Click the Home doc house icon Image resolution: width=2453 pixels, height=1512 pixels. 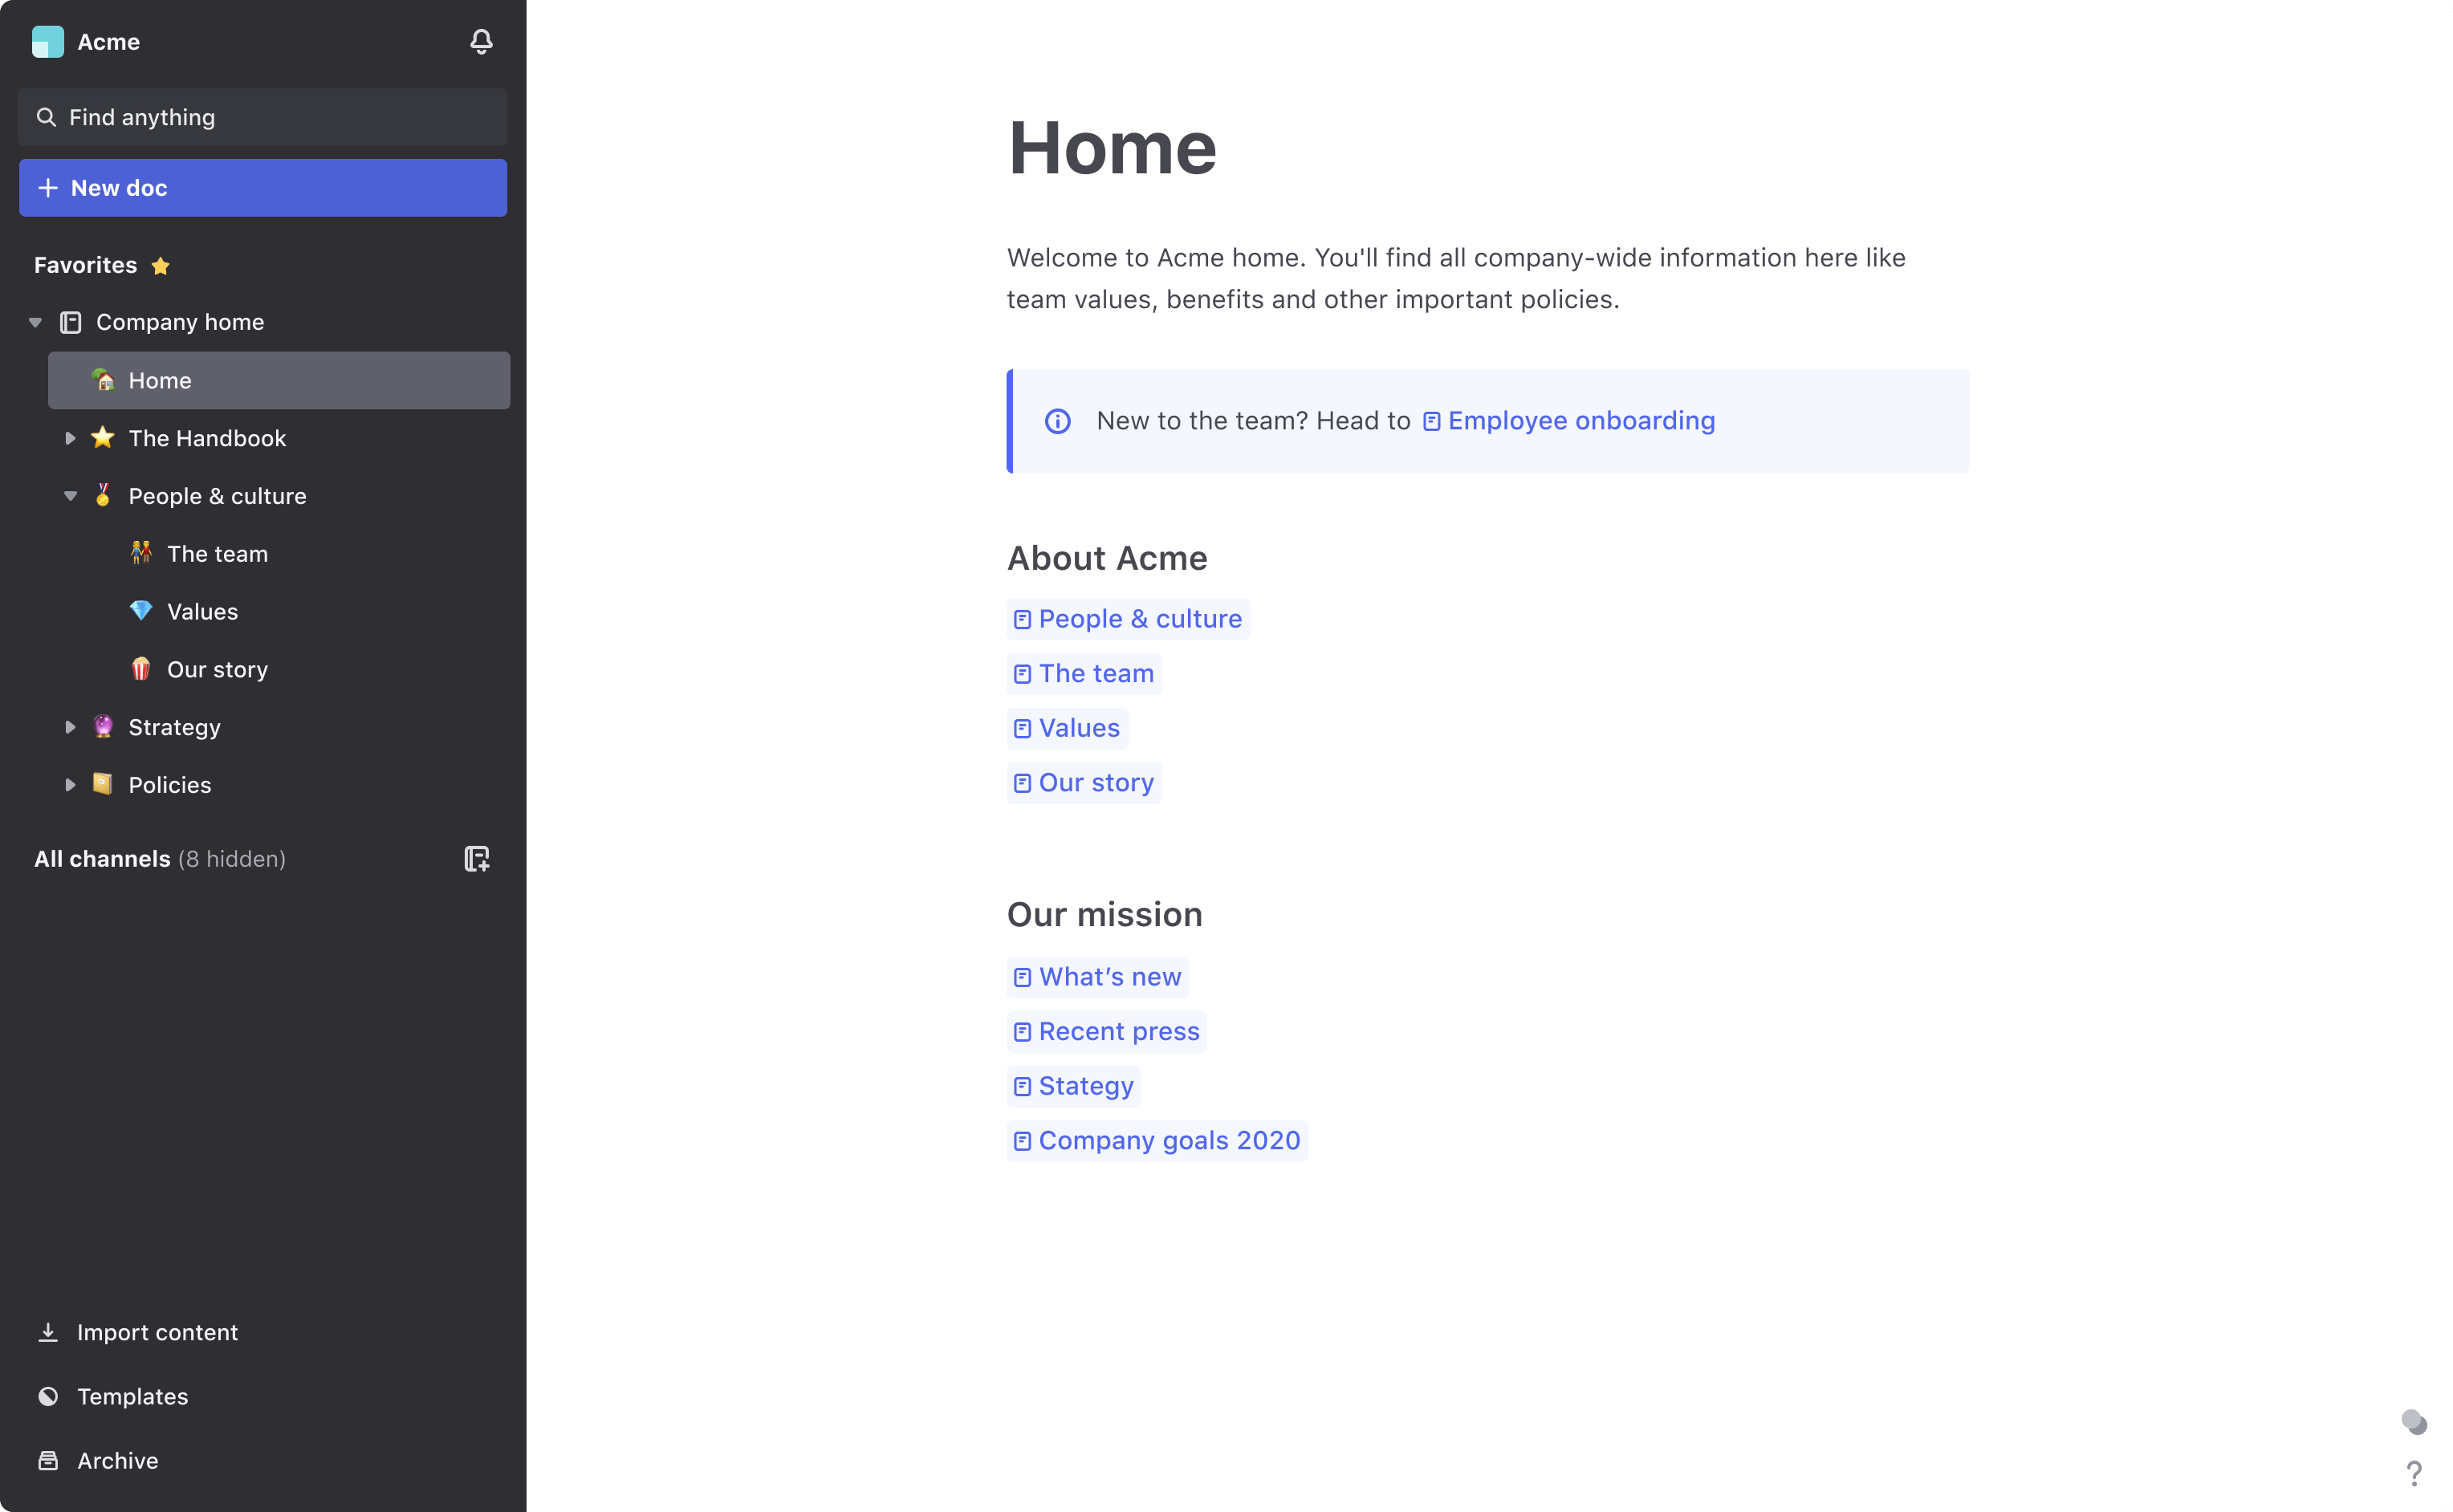click(102, 379)
